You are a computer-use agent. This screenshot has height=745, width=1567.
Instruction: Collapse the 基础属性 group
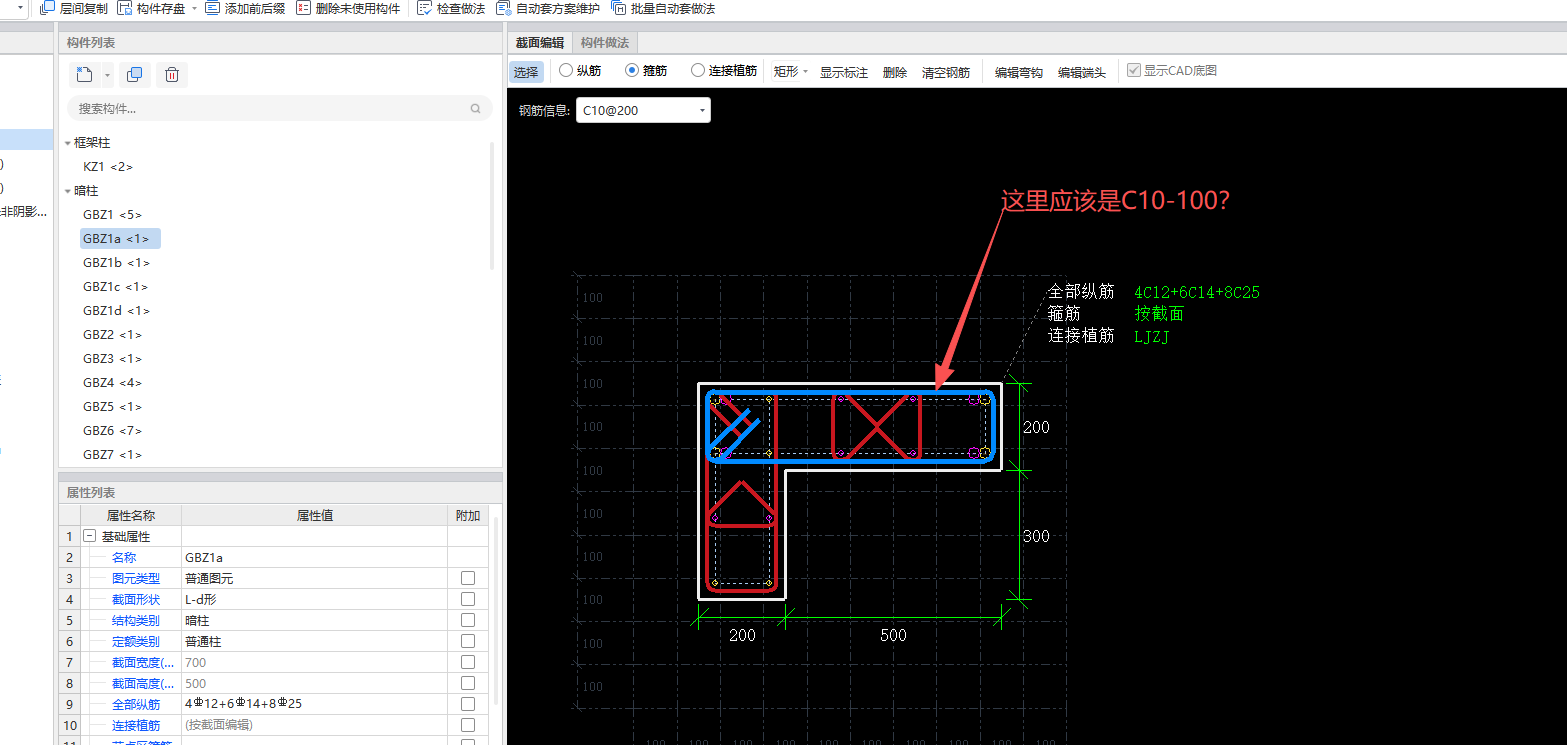point(89,537)
